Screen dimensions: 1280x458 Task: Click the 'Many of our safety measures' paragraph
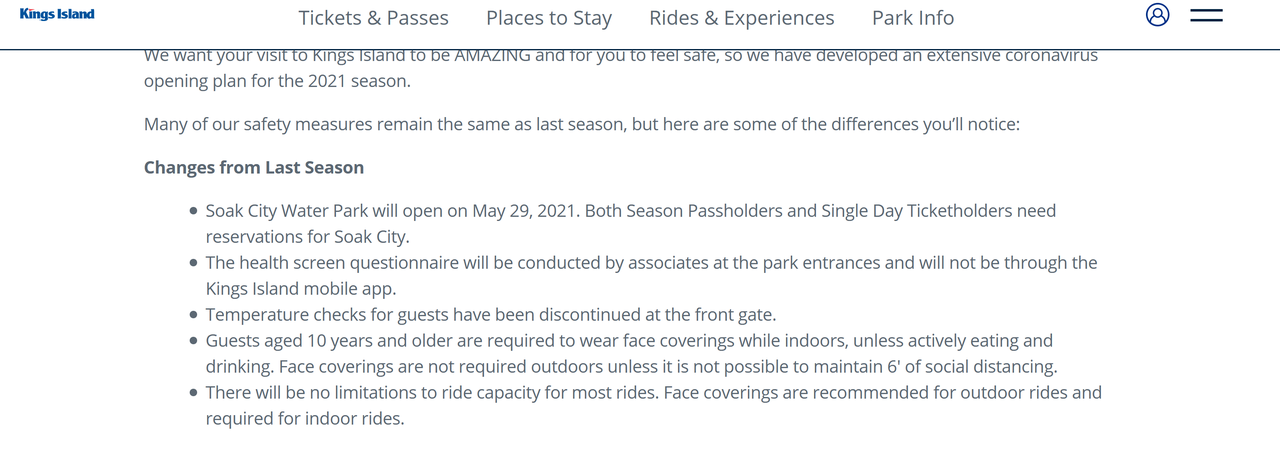click(x=581, y=124)
